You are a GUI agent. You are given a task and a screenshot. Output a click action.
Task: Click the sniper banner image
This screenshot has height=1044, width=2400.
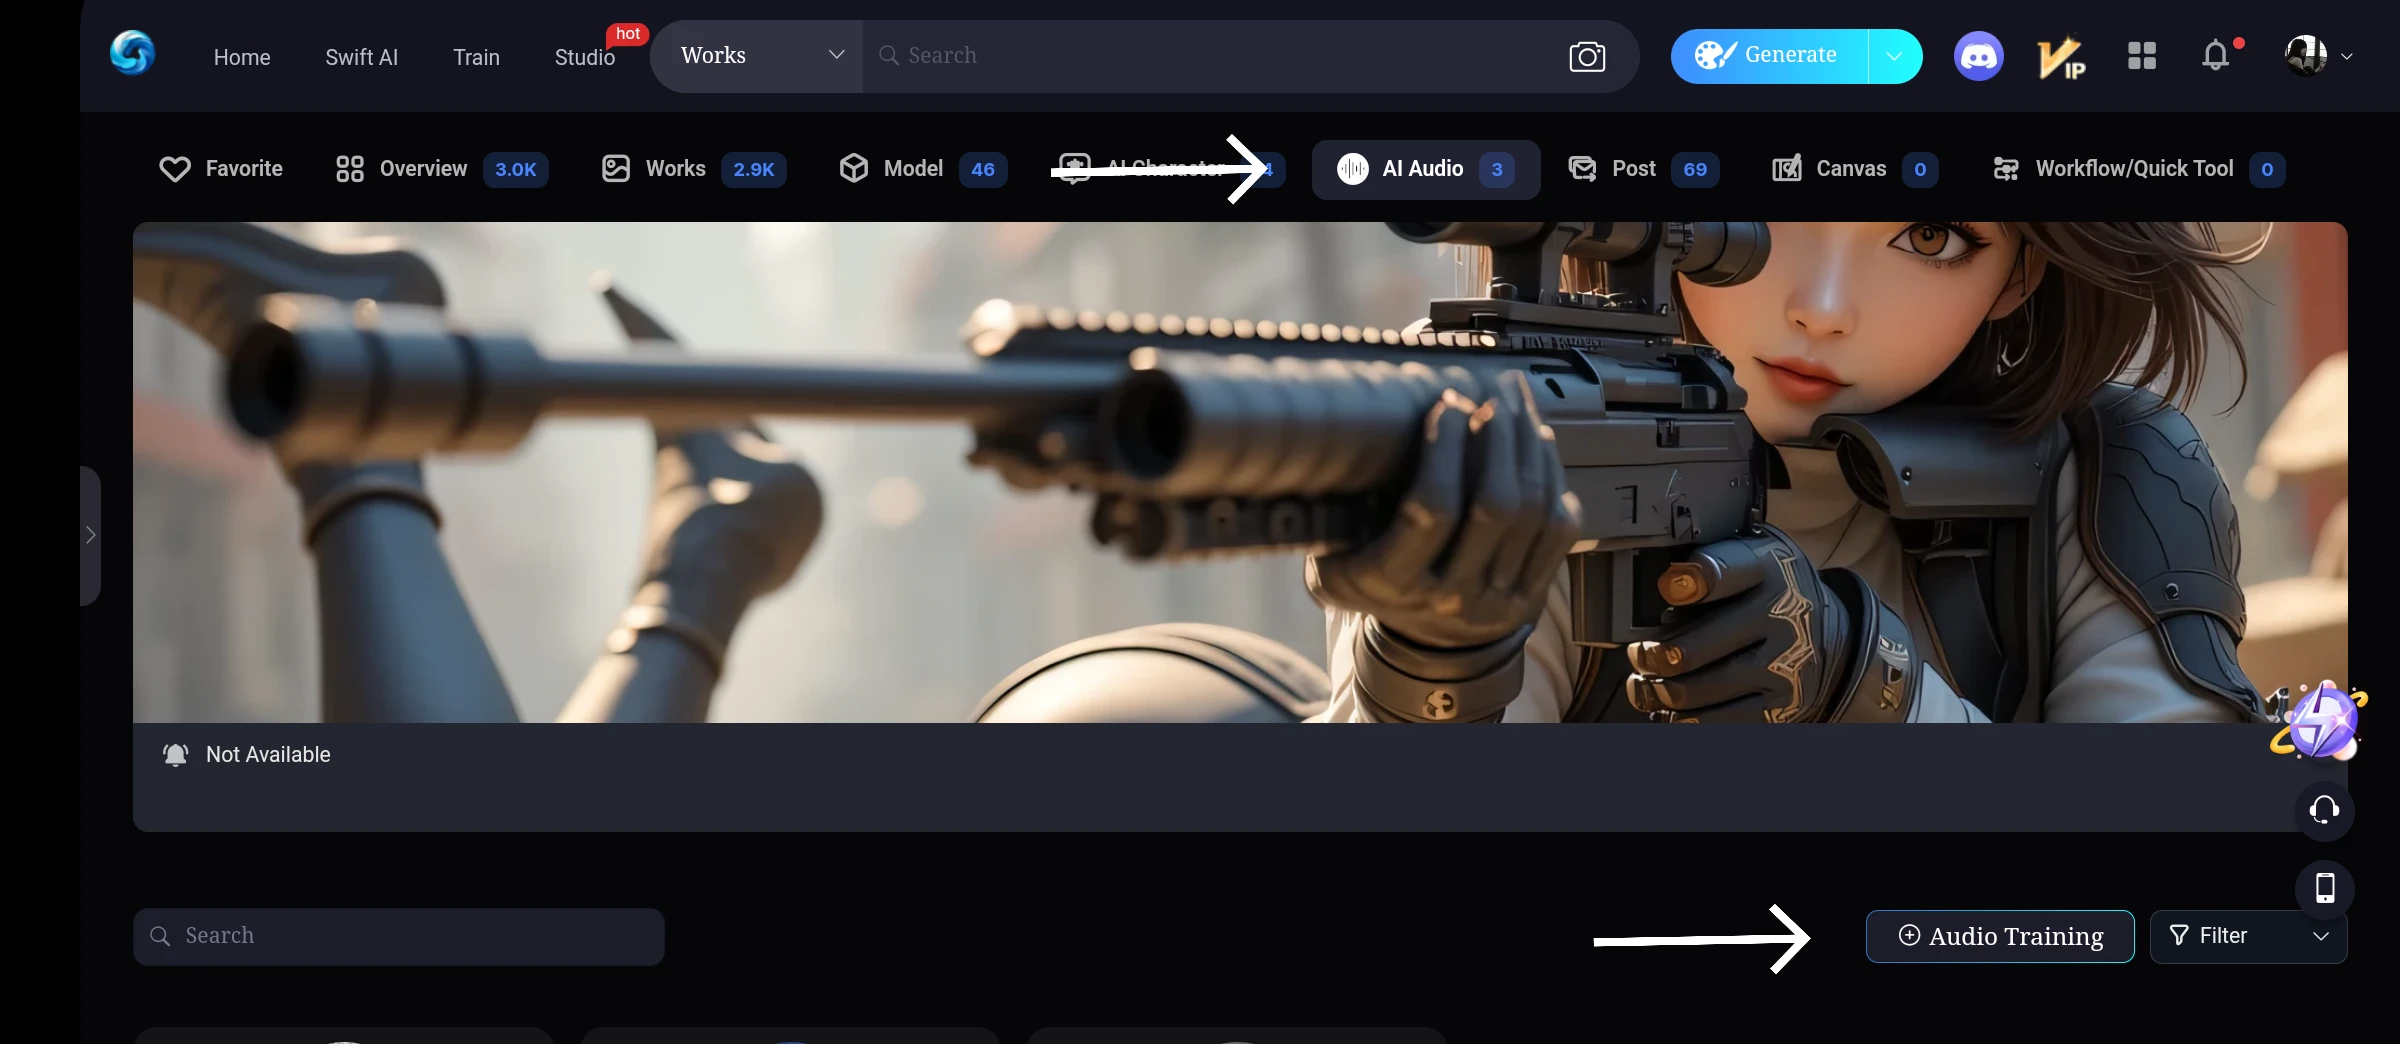click(1240, 472)
